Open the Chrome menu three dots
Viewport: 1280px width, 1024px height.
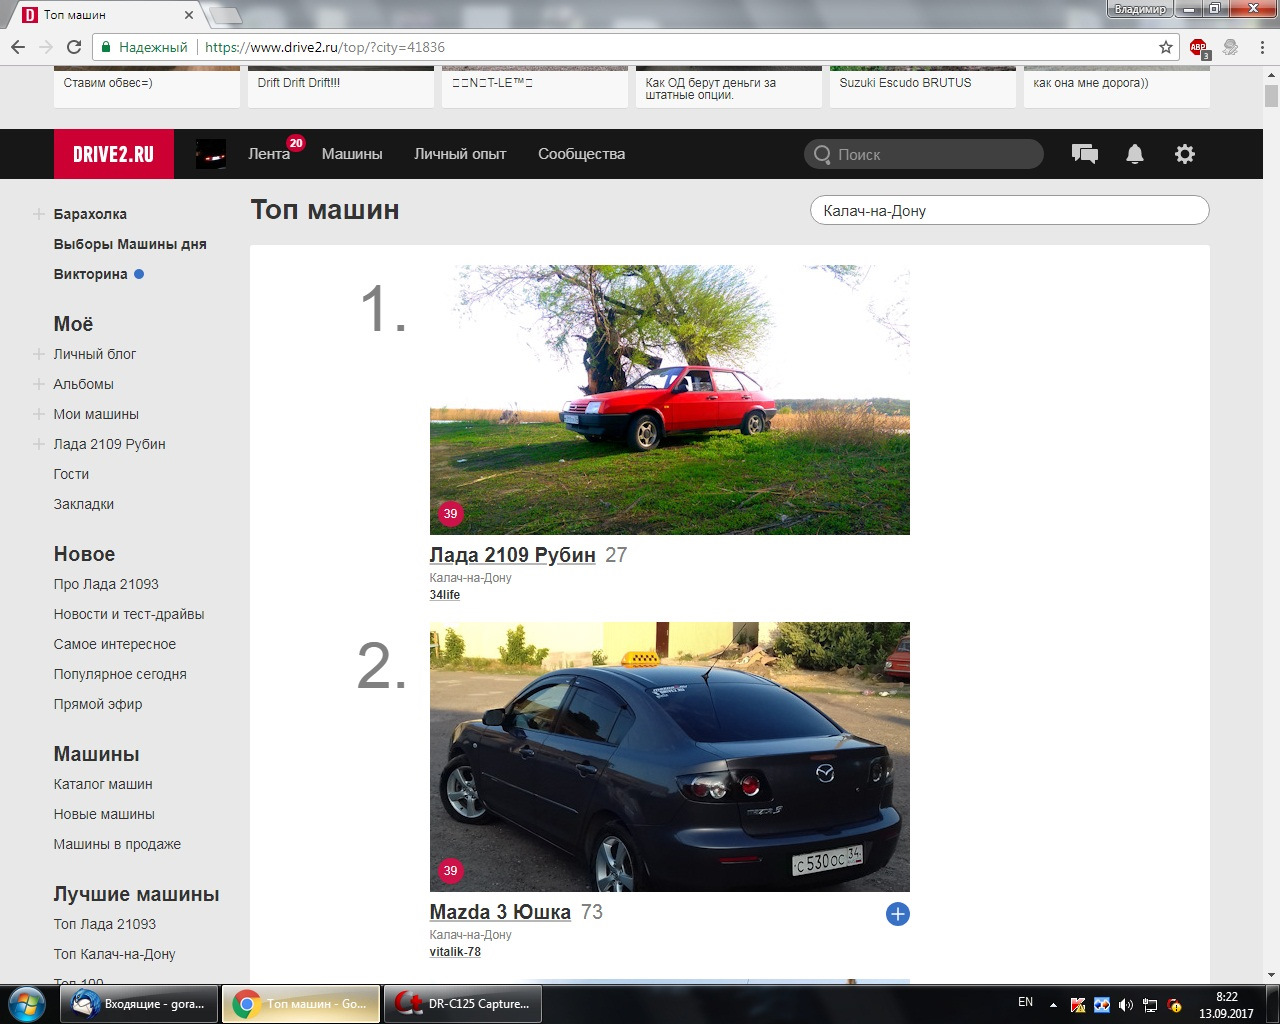coord(1264,47)
